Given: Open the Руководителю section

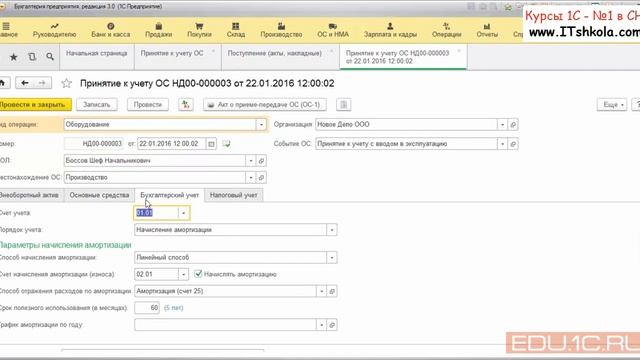Looking at the screenshot, I should tap(54, 30).
